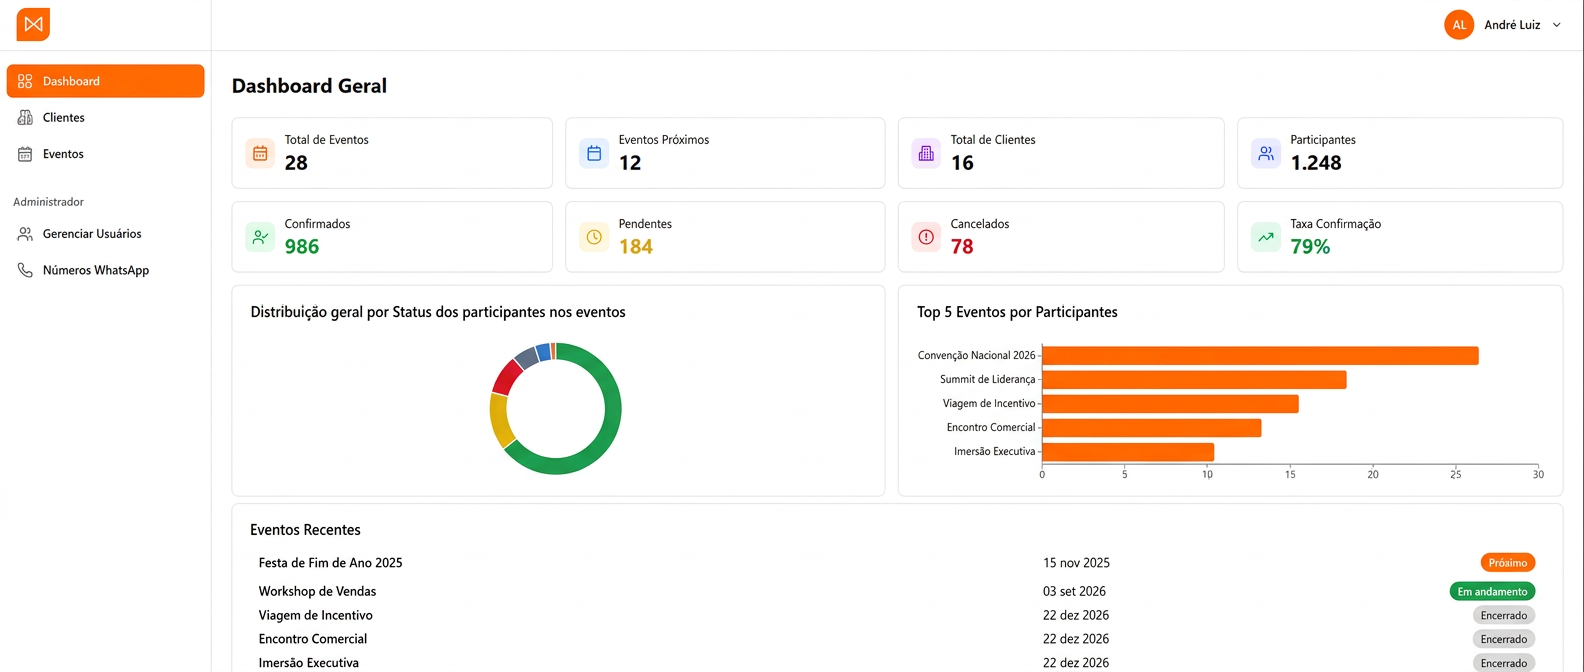Click the Eventos calendar icon in sidebar
Image resolution: width=1584 pixels, height=672 pixels.
25,154
